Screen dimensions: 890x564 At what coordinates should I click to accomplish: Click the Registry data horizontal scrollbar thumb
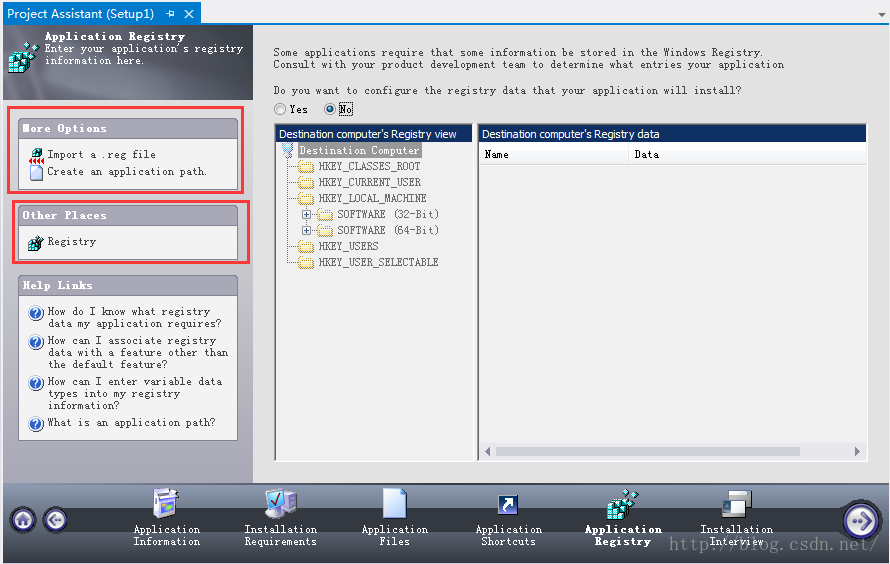point(648,452)
